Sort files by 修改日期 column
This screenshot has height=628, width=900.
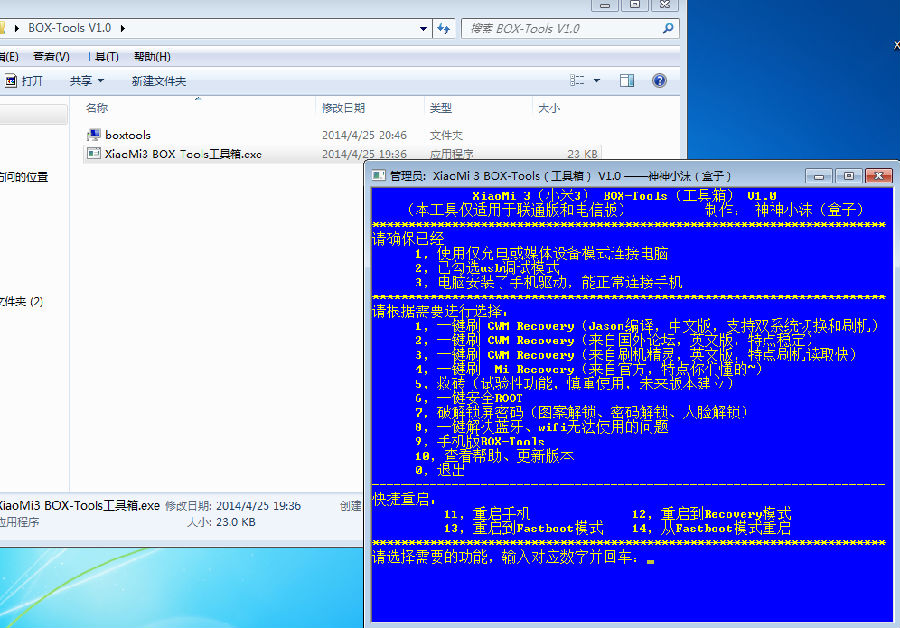343,107
